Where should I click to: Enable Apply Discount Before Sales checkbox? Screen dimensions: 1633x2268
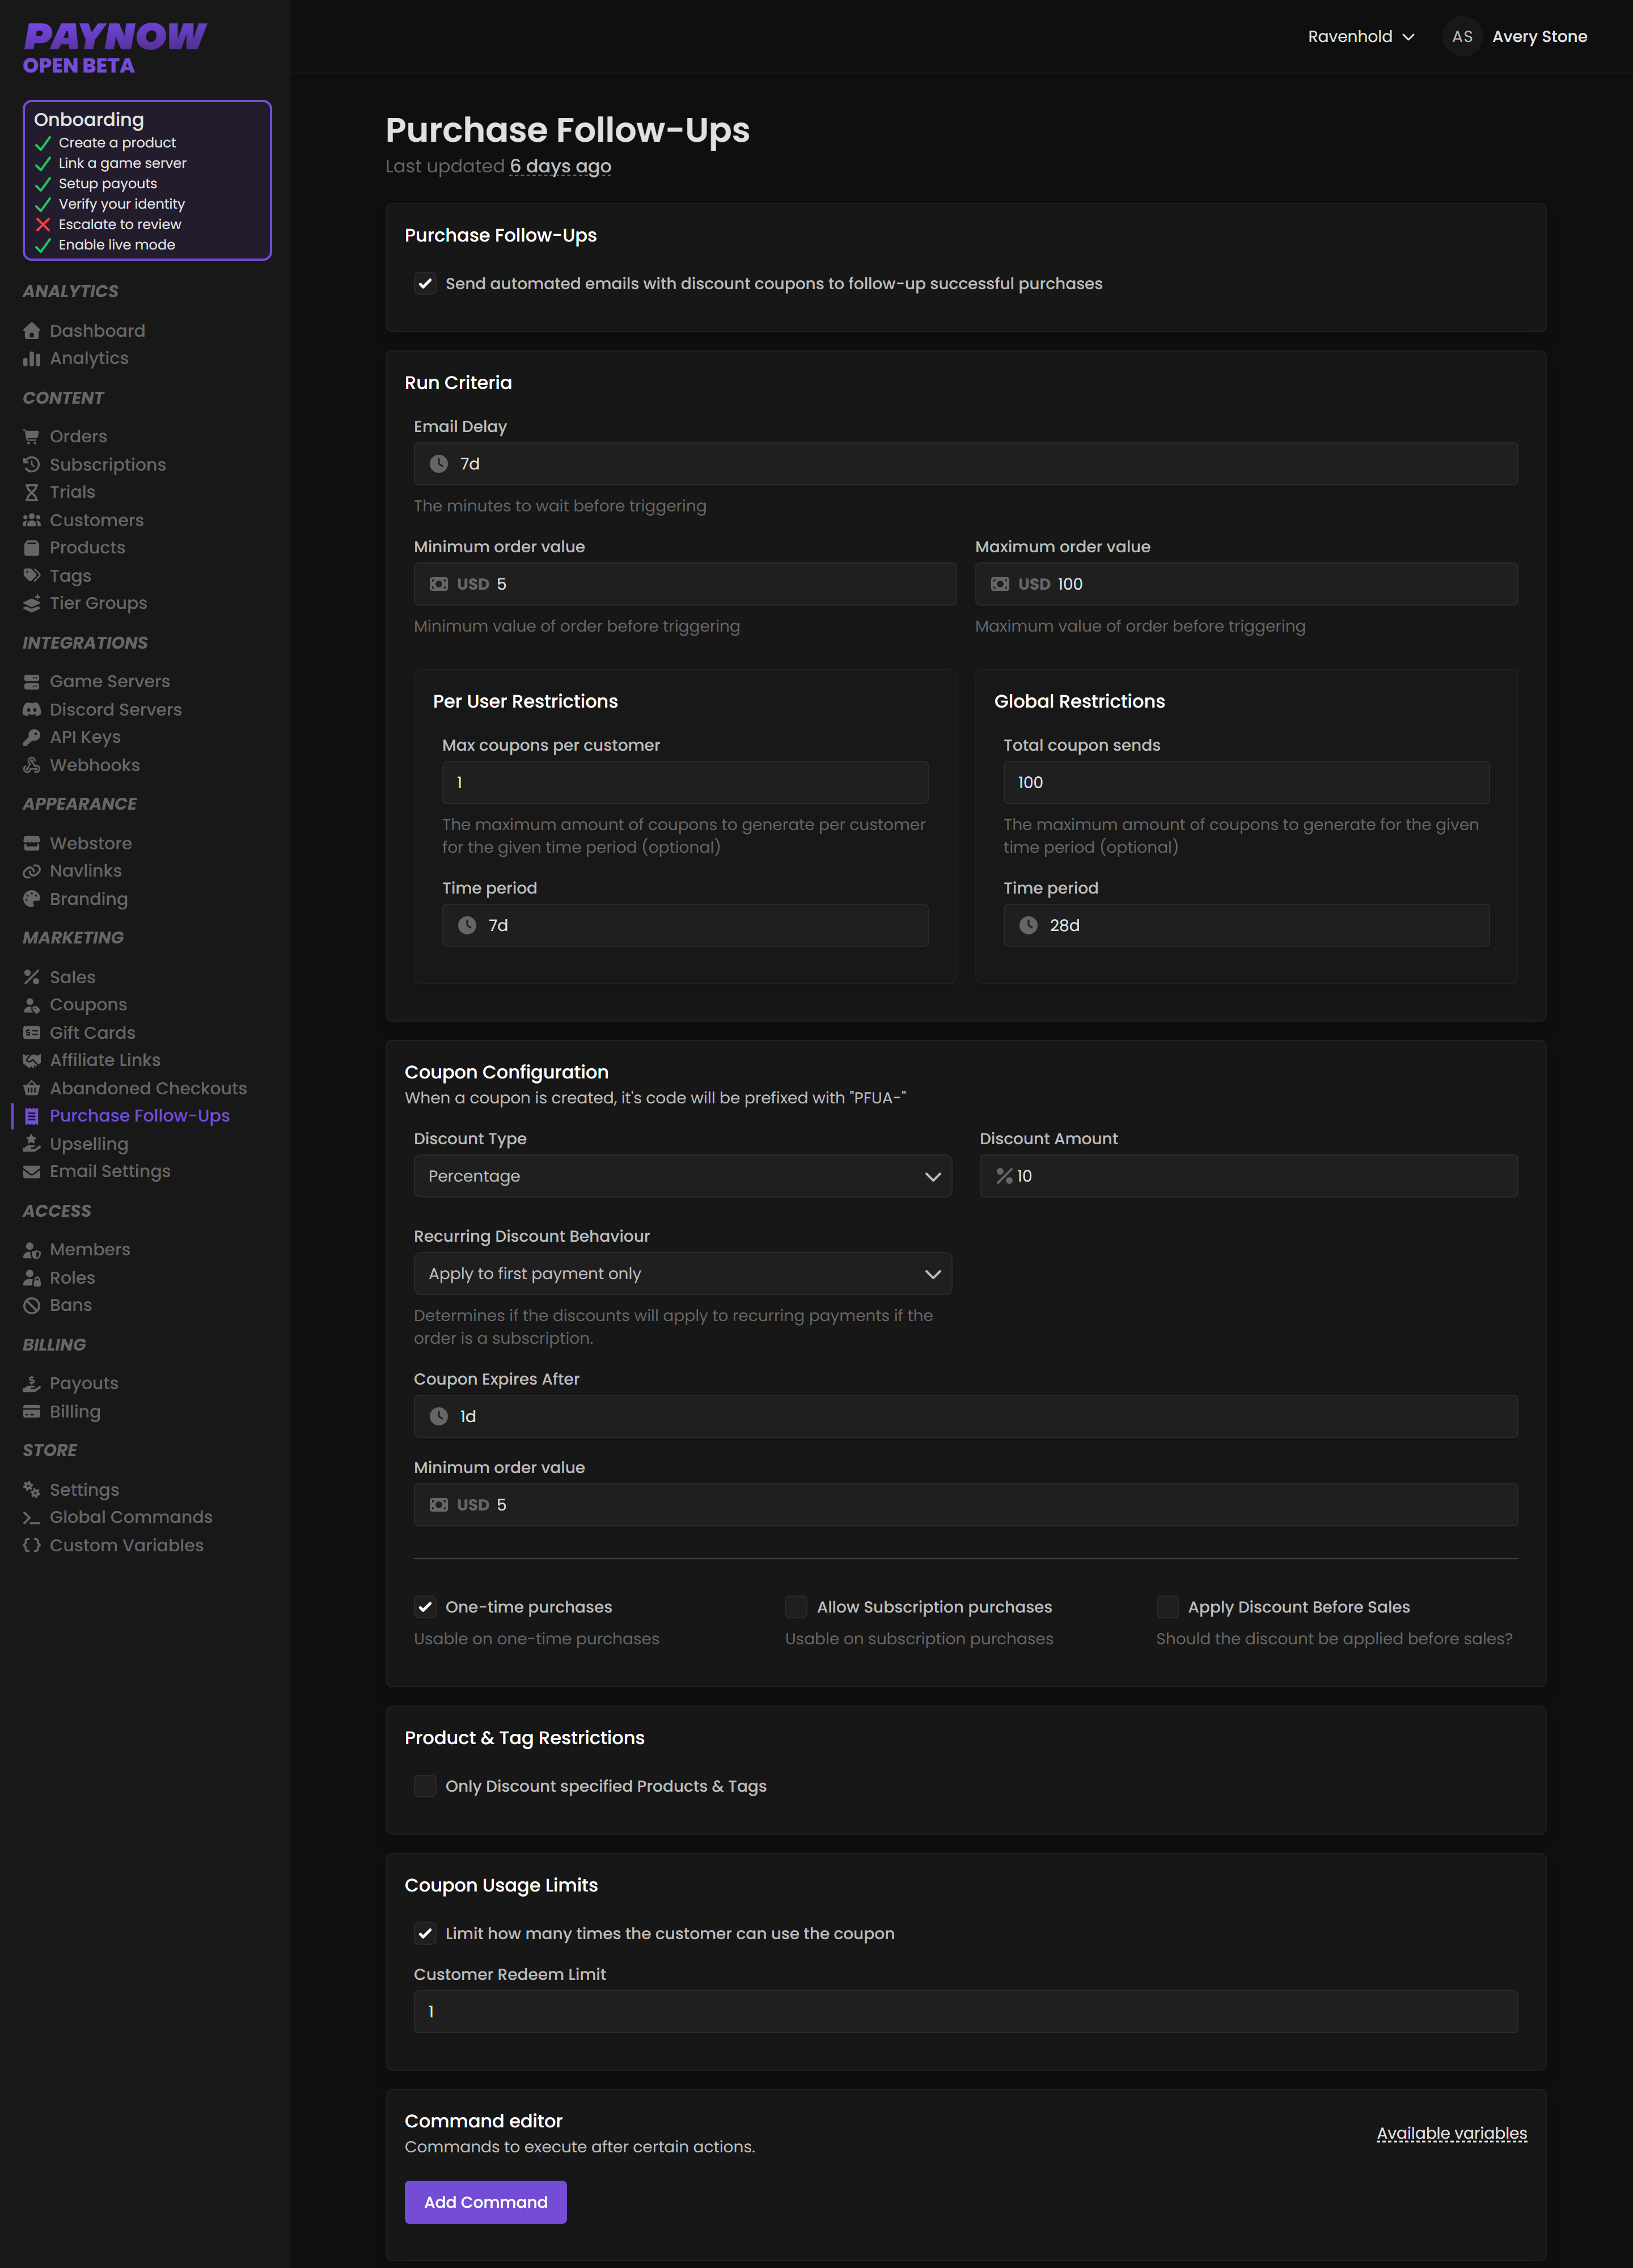tap(1167, 1607)
